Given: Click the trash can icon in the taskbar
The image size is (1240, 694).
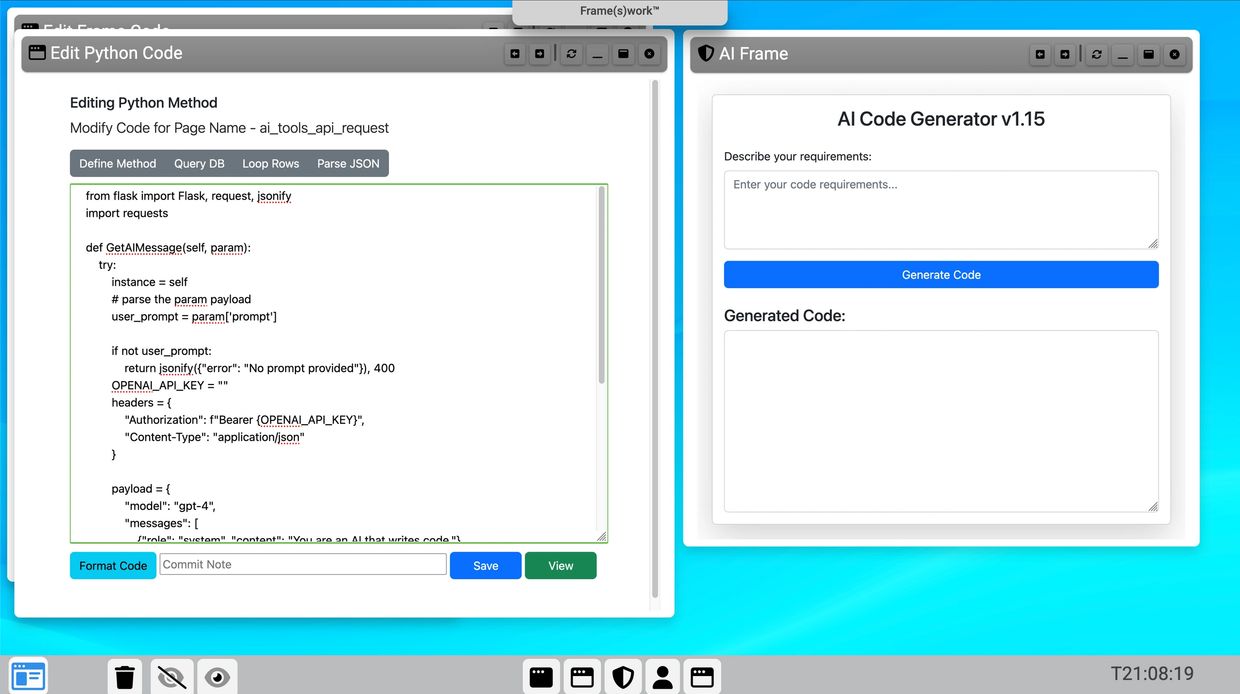Looking at the screenshot, I should (x=125, y=677).
